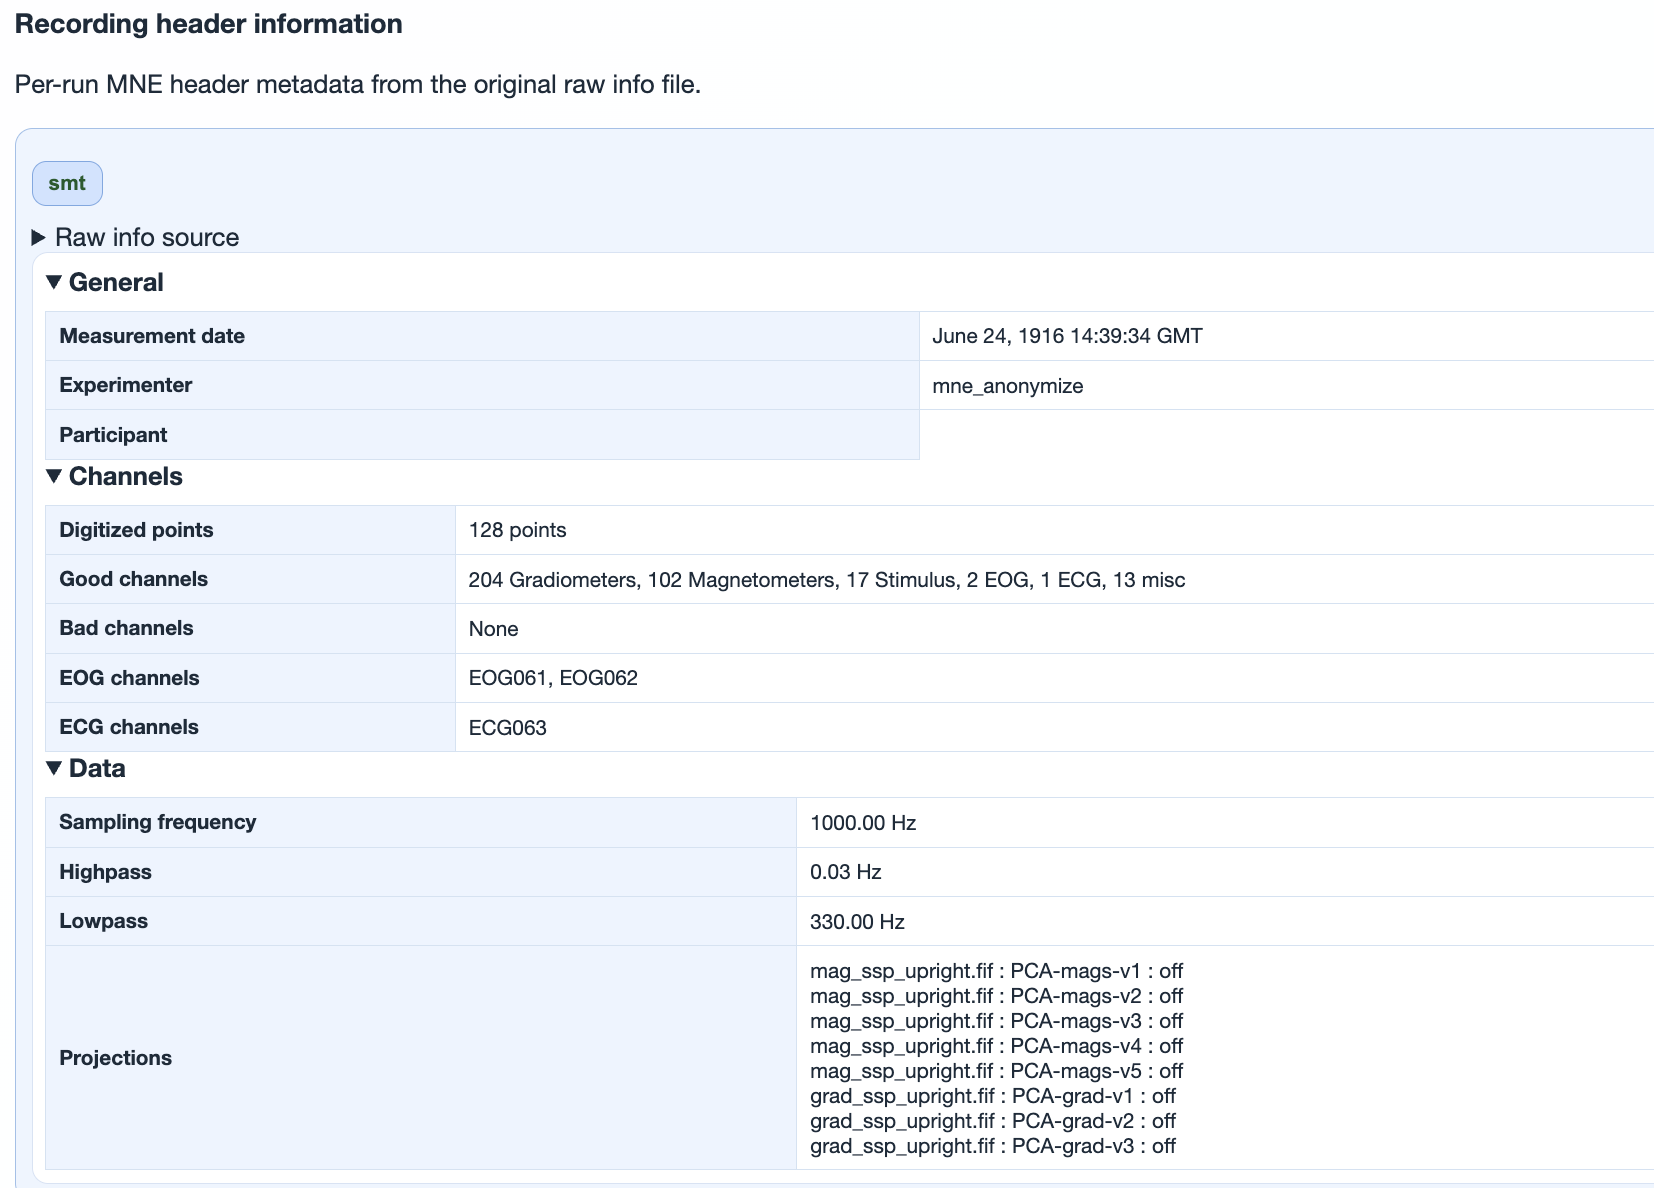Click the 128 points digitized value
The width and height of the screenshot is (1654, 1188).
point(517,531)
